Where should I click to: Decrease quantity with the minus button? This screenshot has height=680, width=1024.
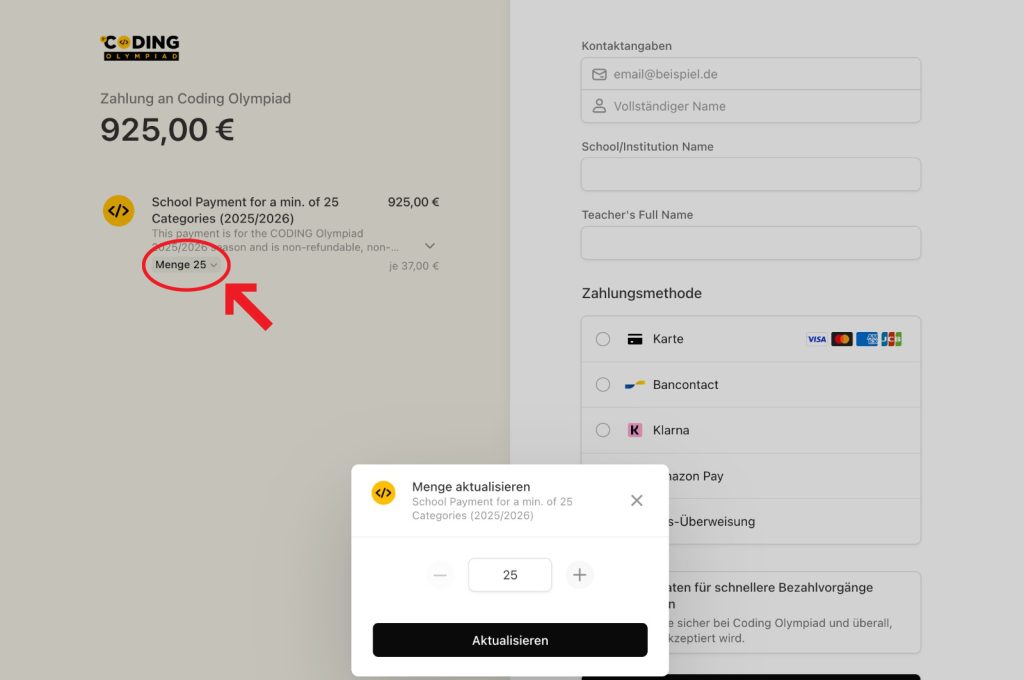pos(439,575)
